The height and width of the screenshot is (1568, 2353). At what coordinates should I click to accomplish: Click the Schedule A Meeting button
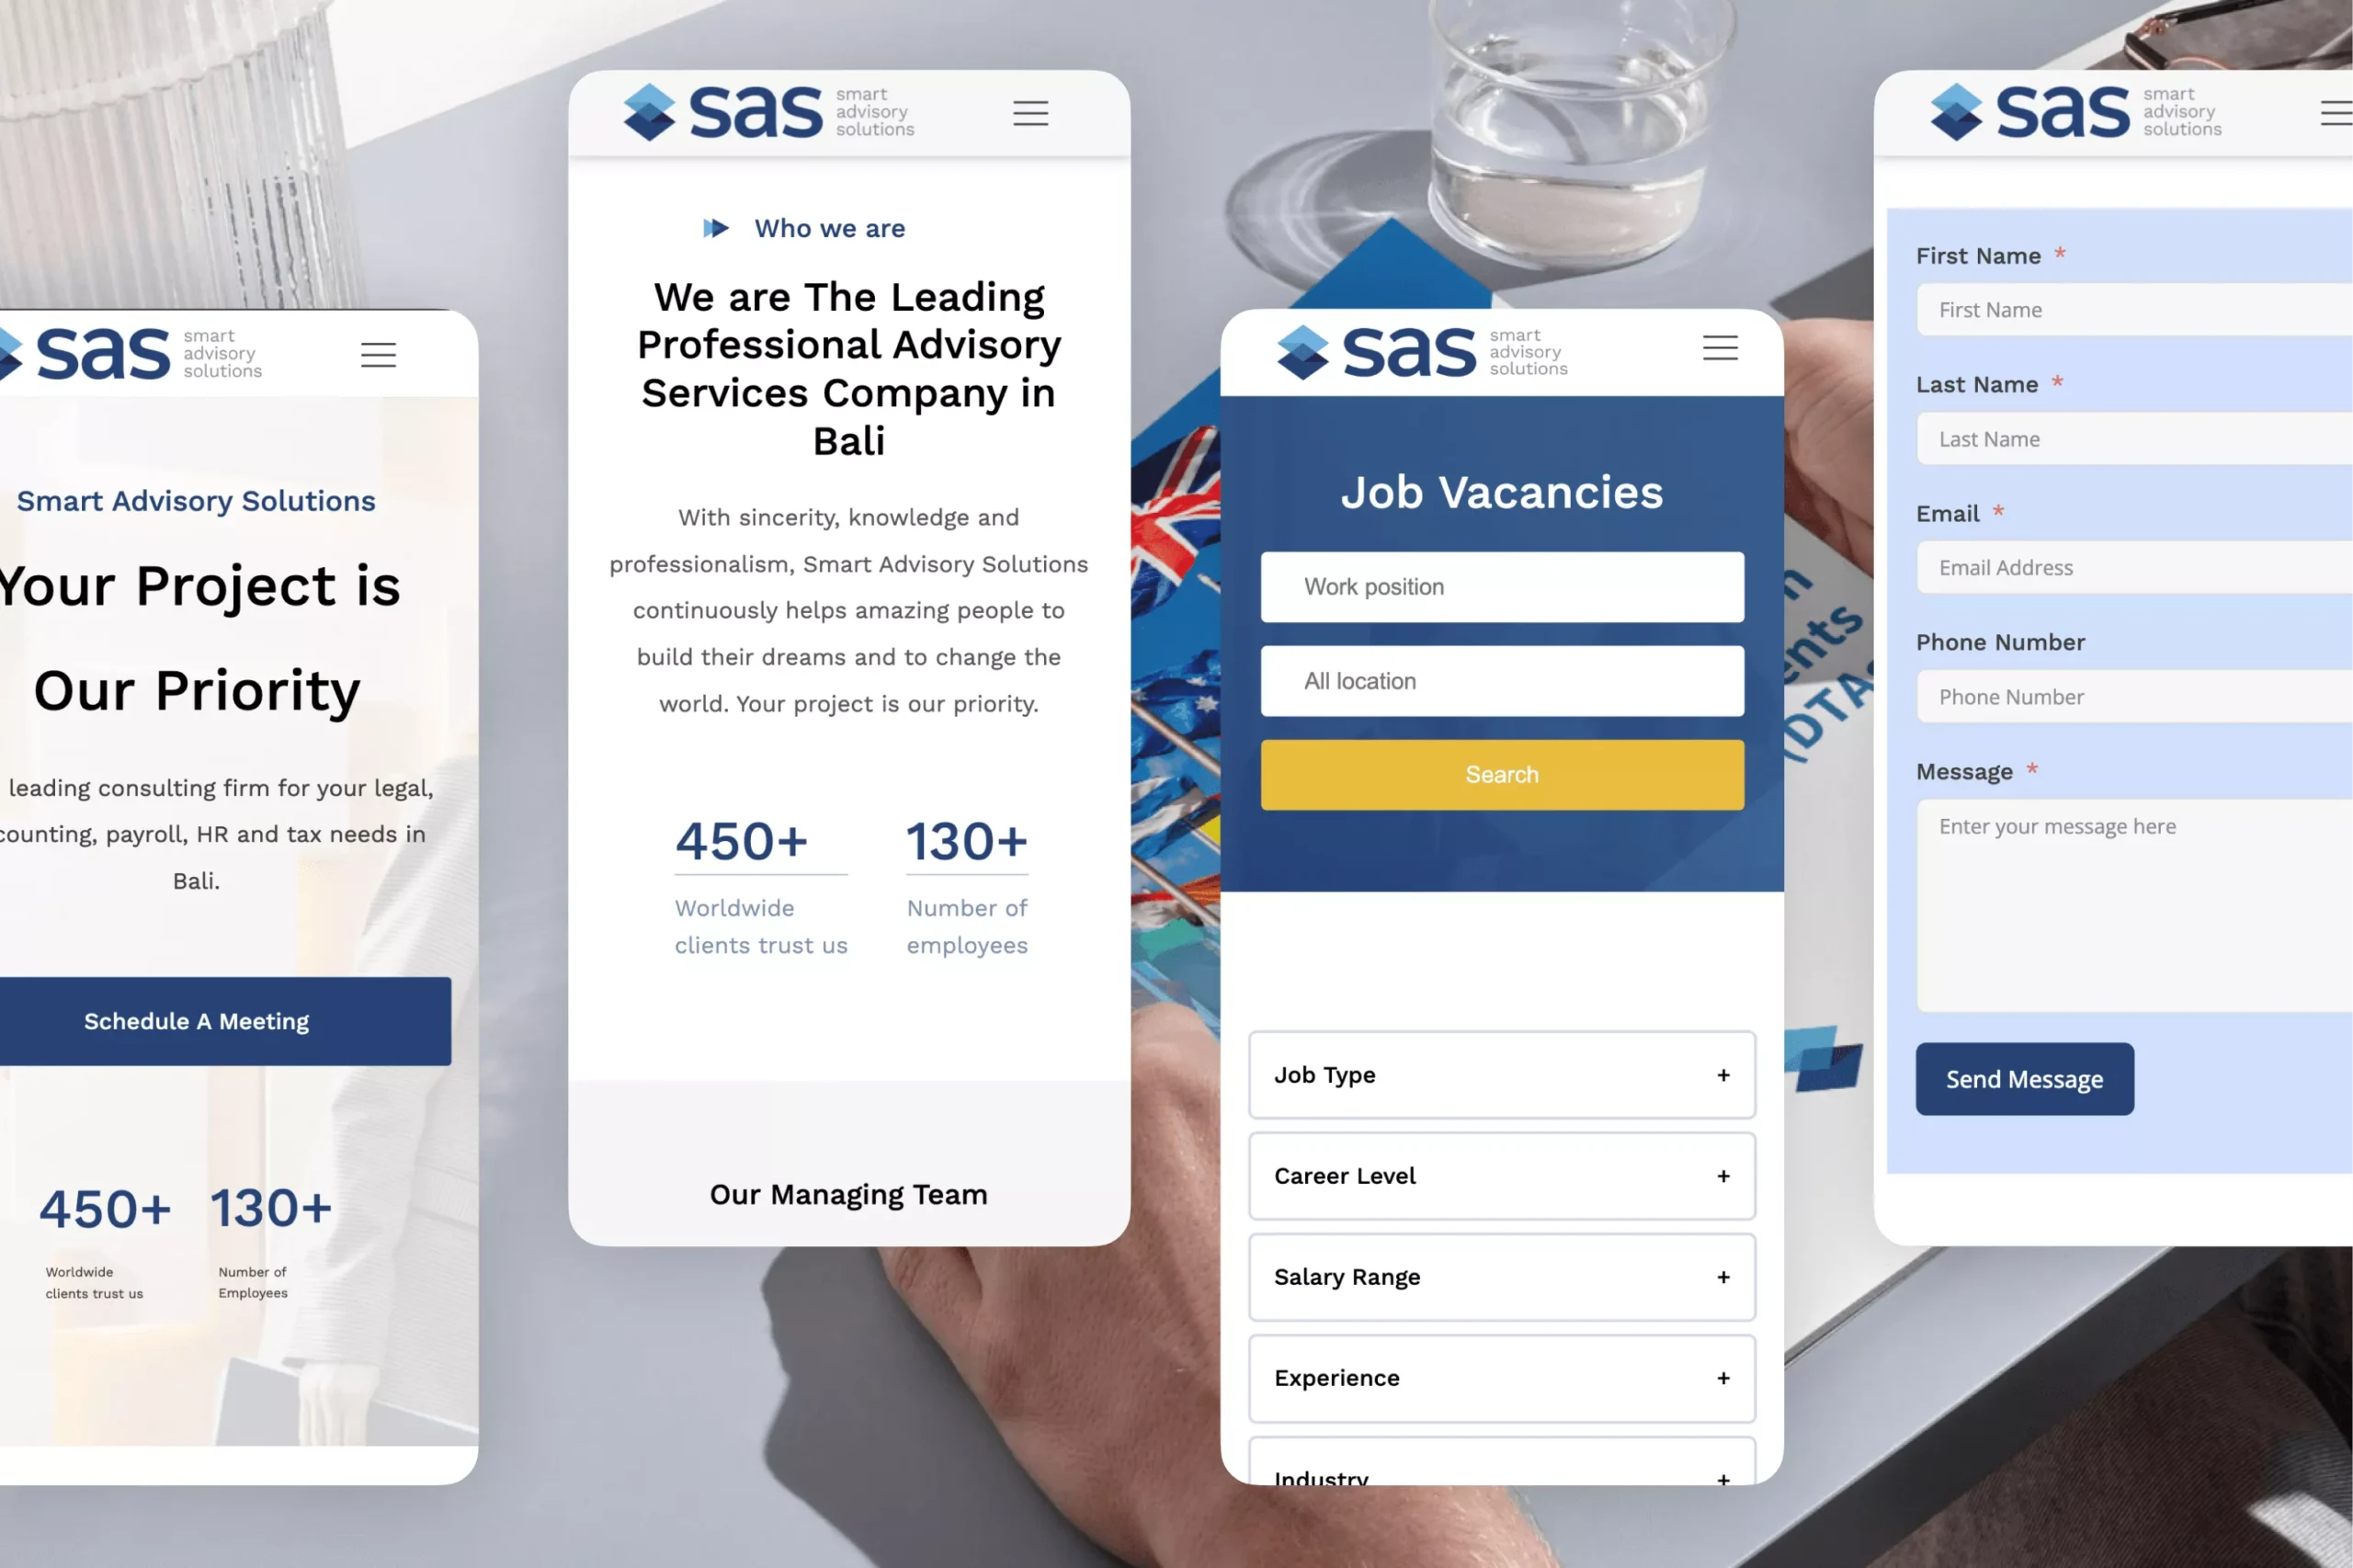(194, 1020)
